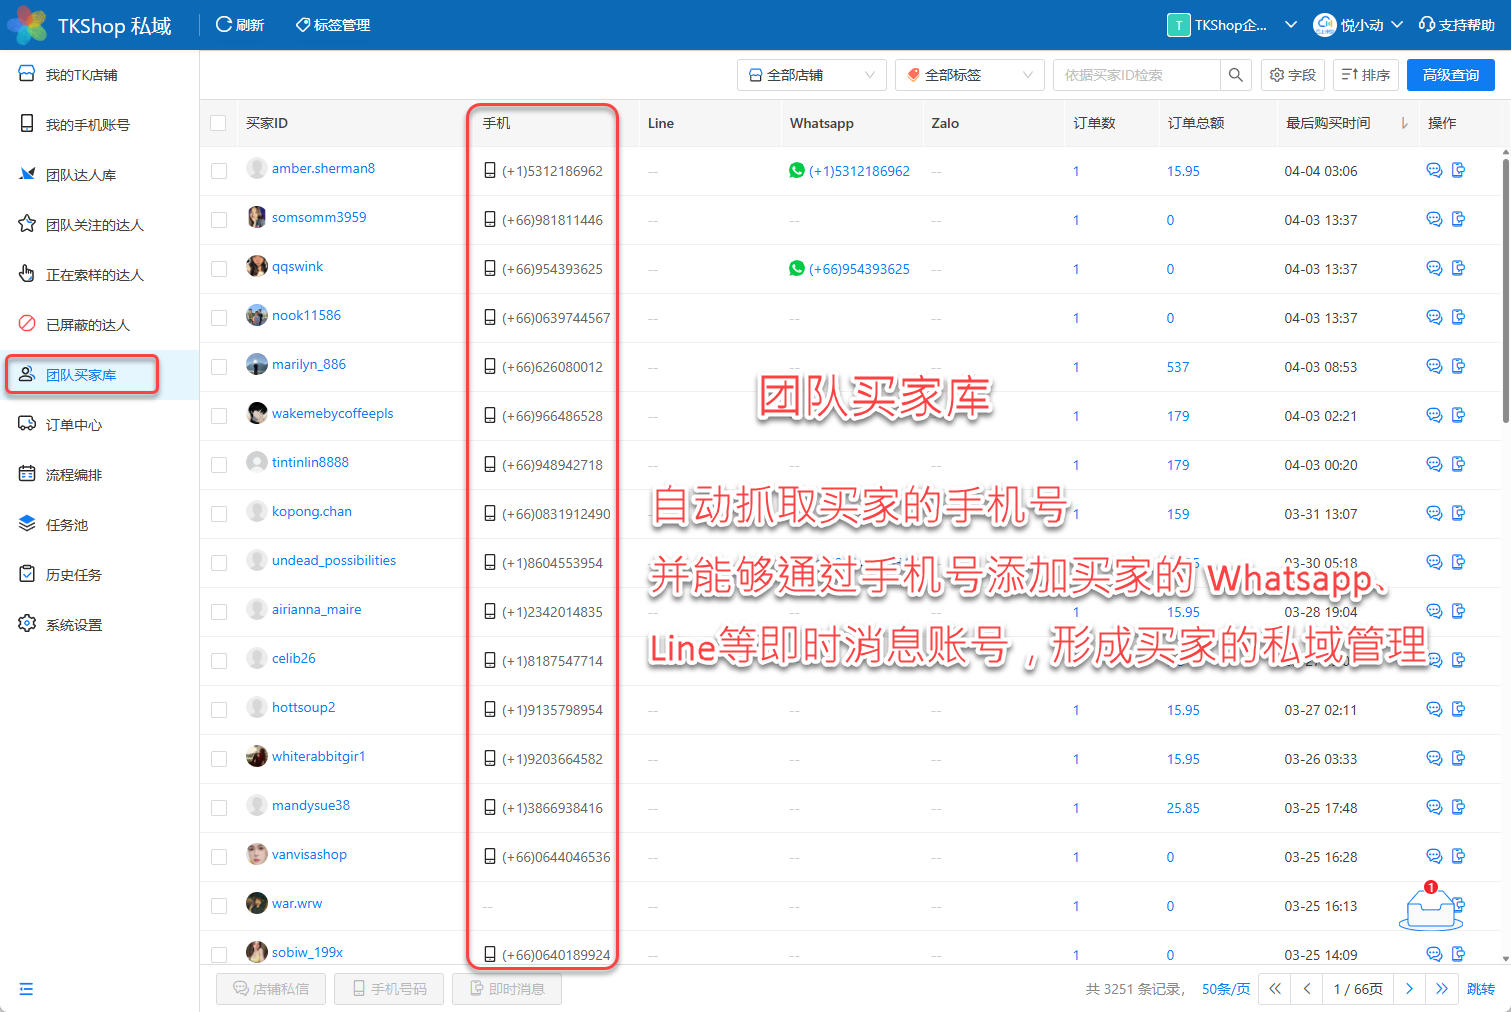Click the 跳转 jump link
The width and height of the screenshot is (1511, 1012).
[x=1481, y=989]
